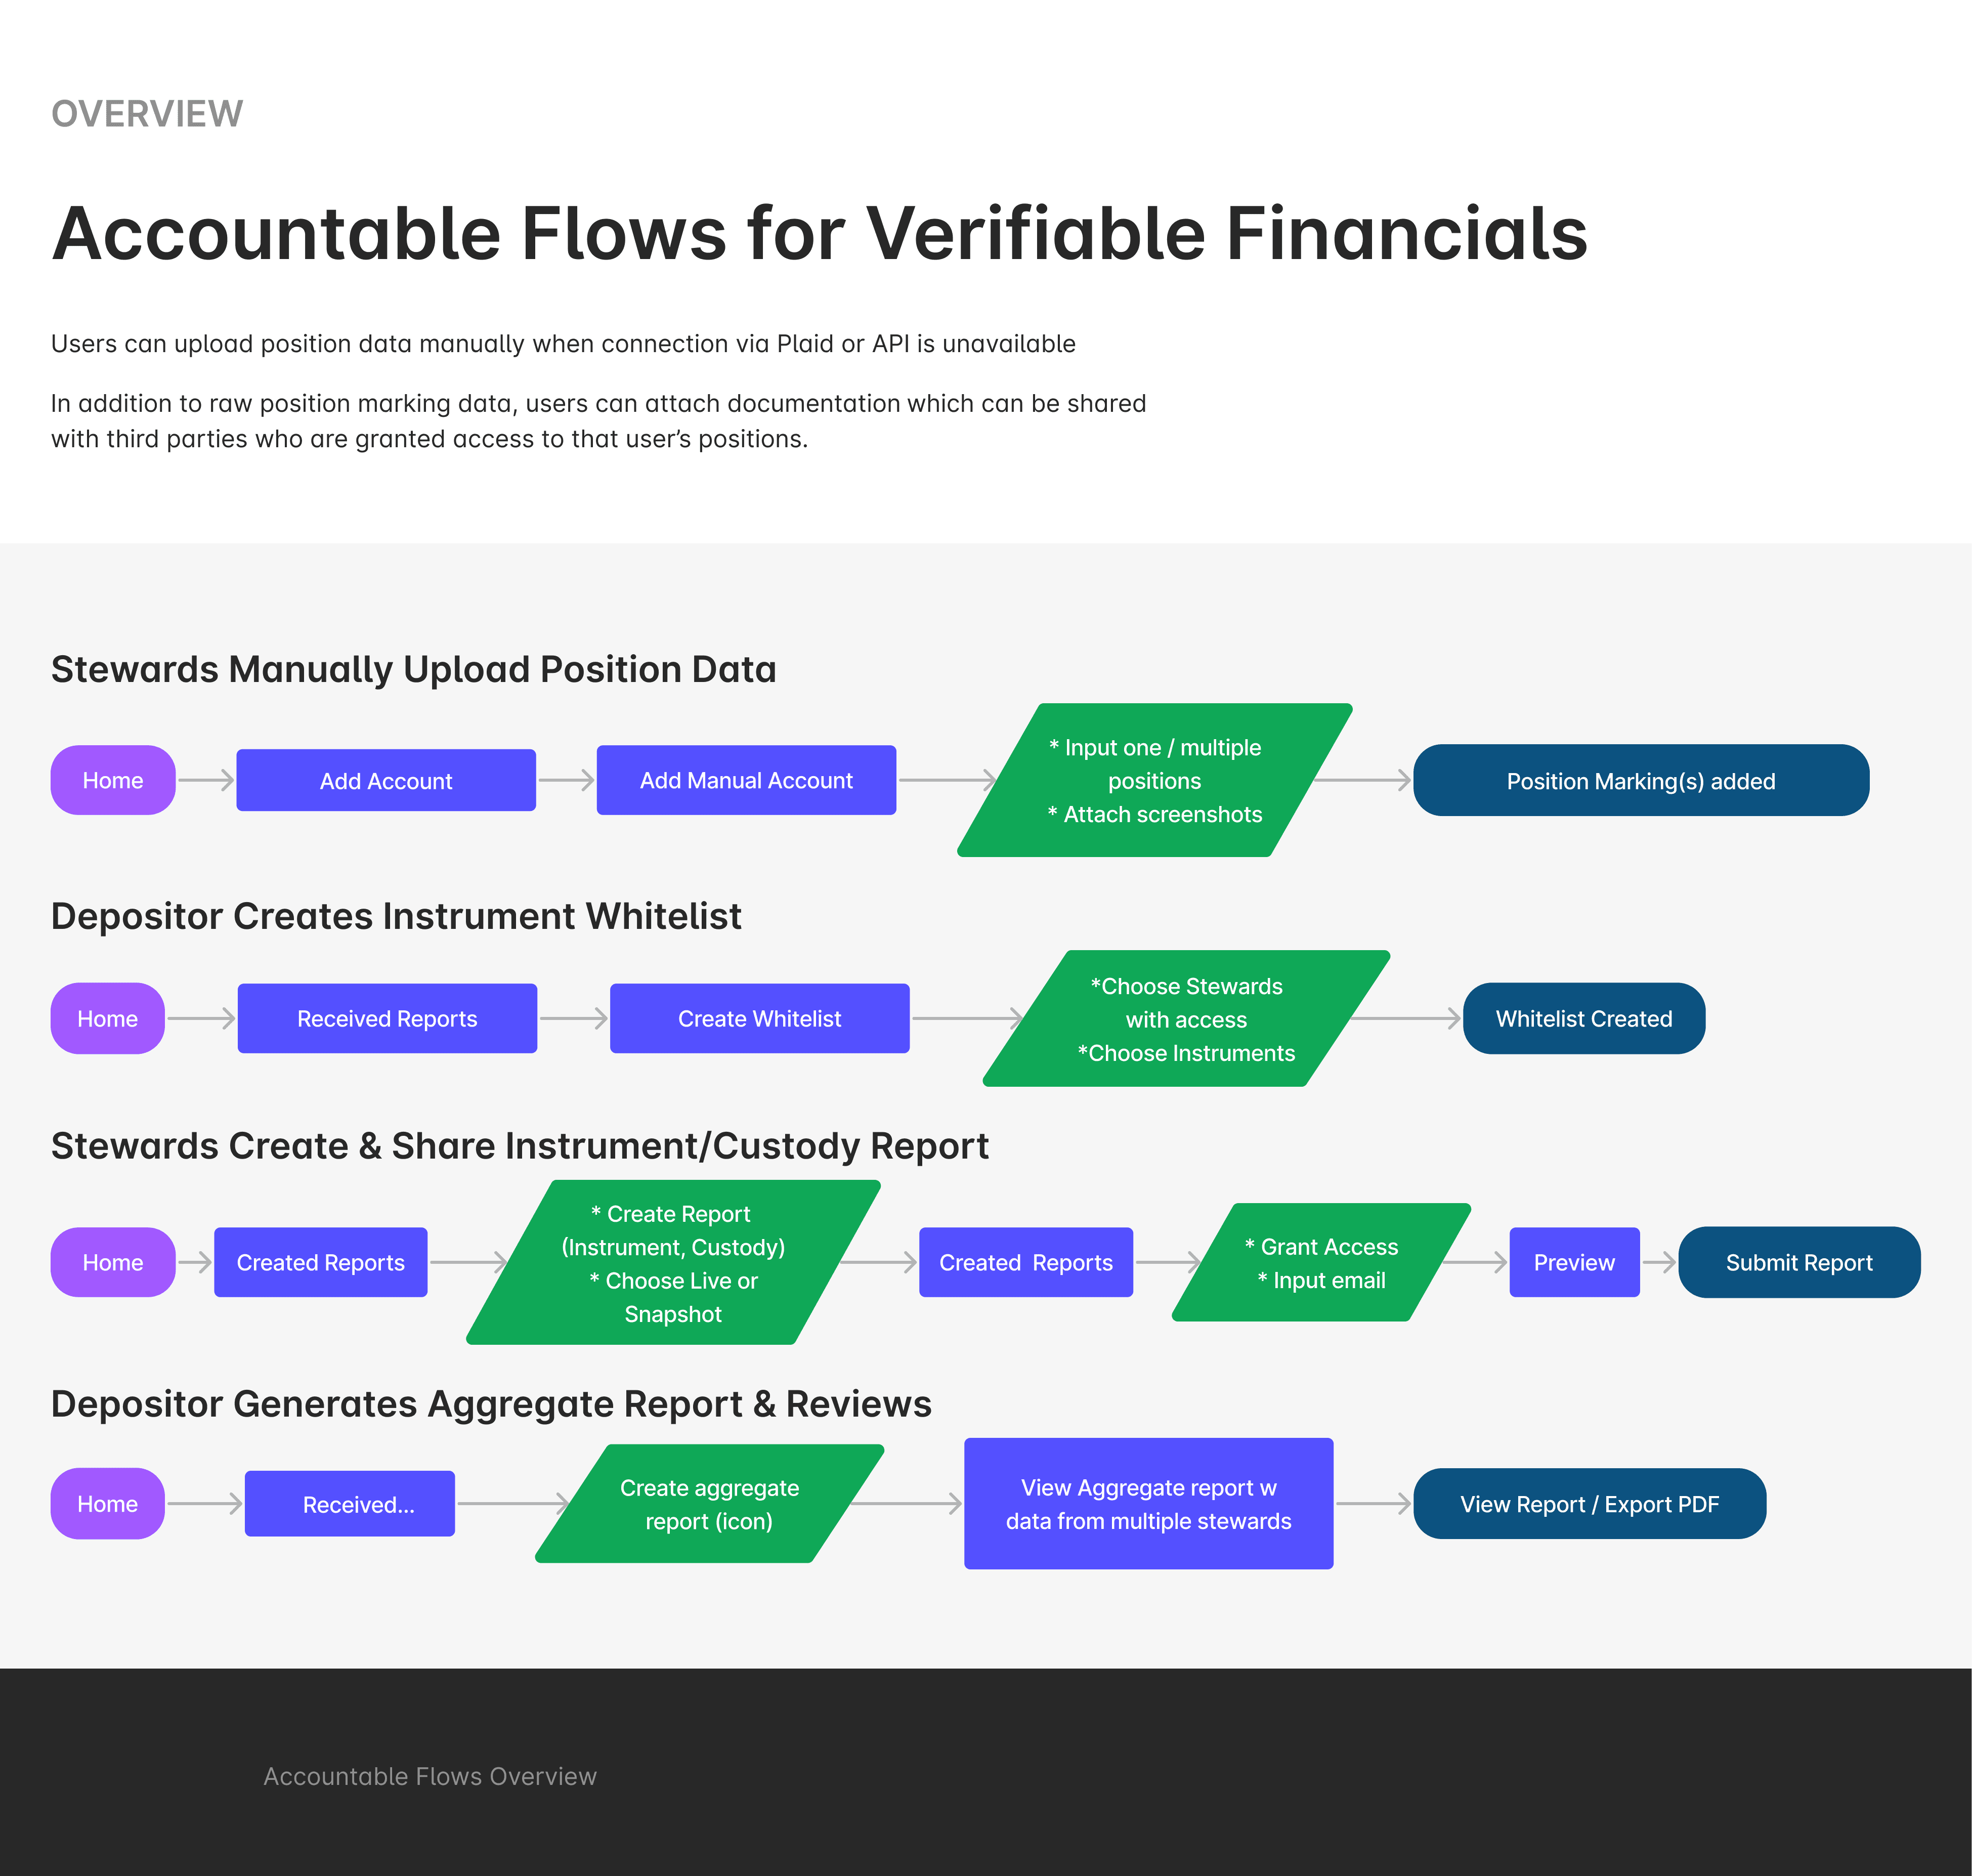
Task: Select the Add Manual Account box
Action: coord(746,780)
